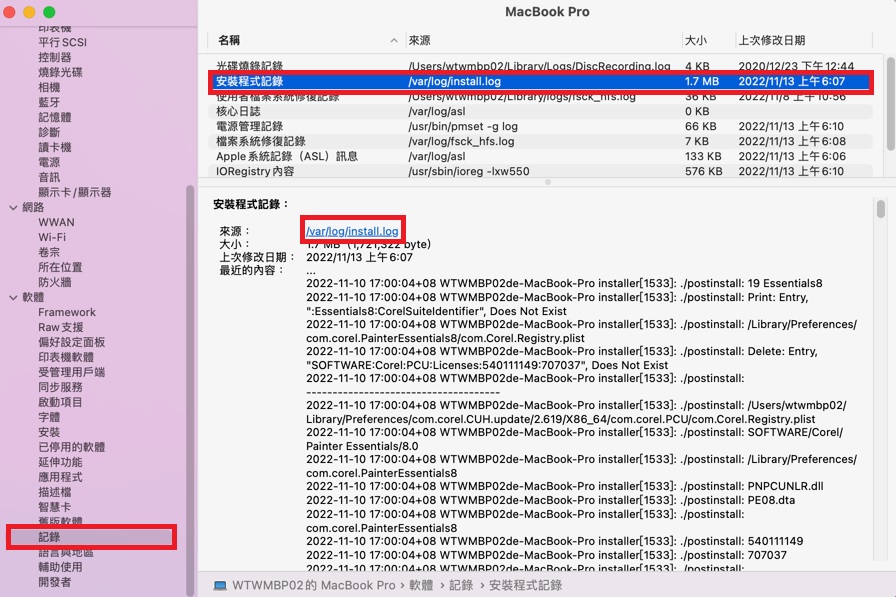Screen dimensions: 896x597
Task: Select 讀卡機 in the sidebar
Action: pyautogui.click(x=55, y=147)
